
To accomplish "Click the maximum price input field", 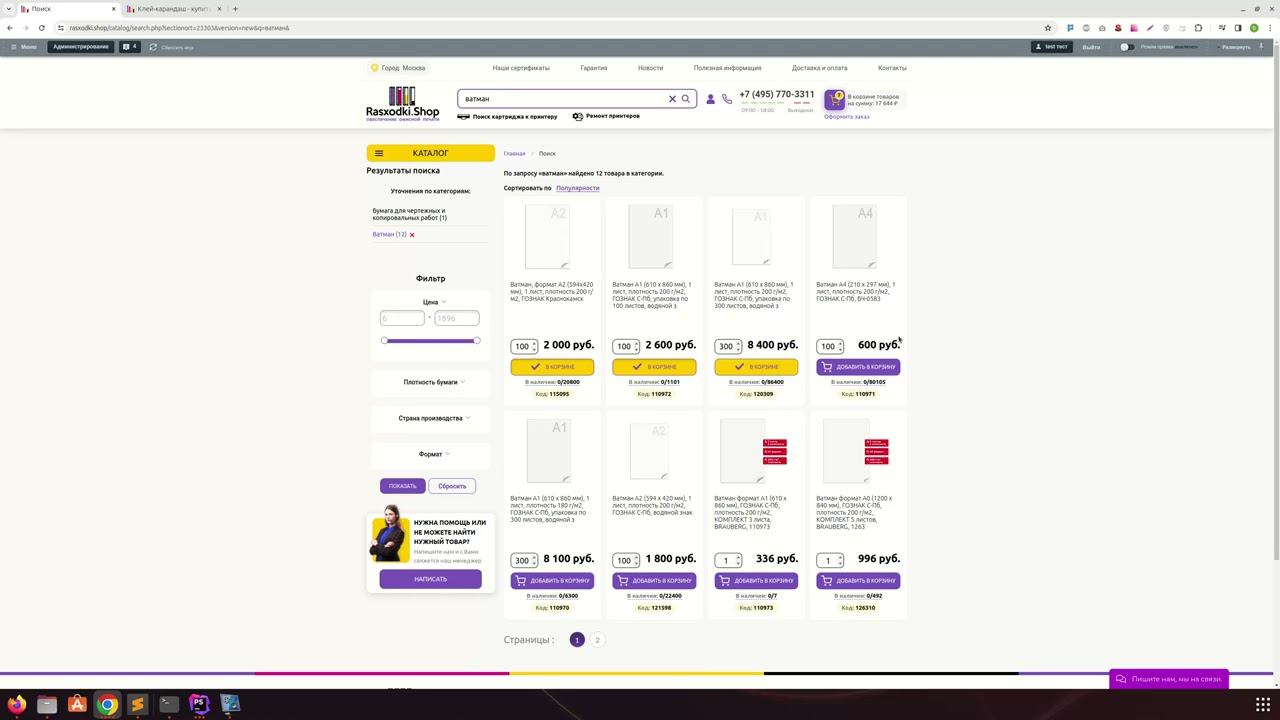I will tap(456, 318).
